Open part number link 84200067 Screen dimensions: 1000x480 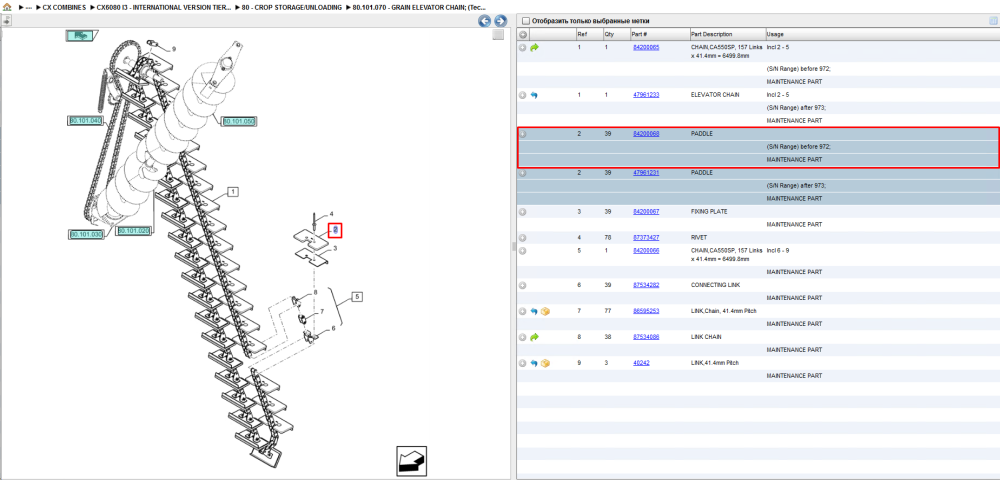point(645,212)
